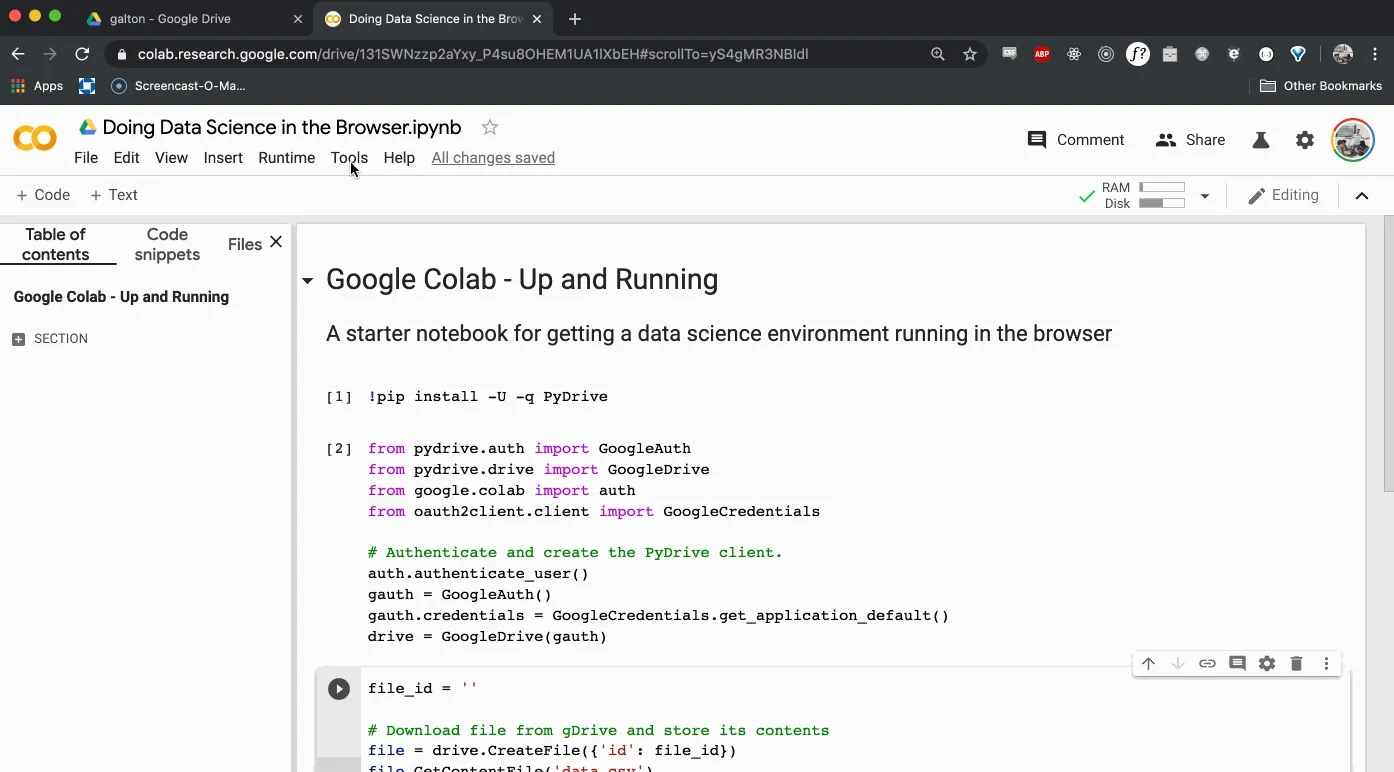Delete the cell with the trash icon
1394x772 pixels.
coord(1296,664)
